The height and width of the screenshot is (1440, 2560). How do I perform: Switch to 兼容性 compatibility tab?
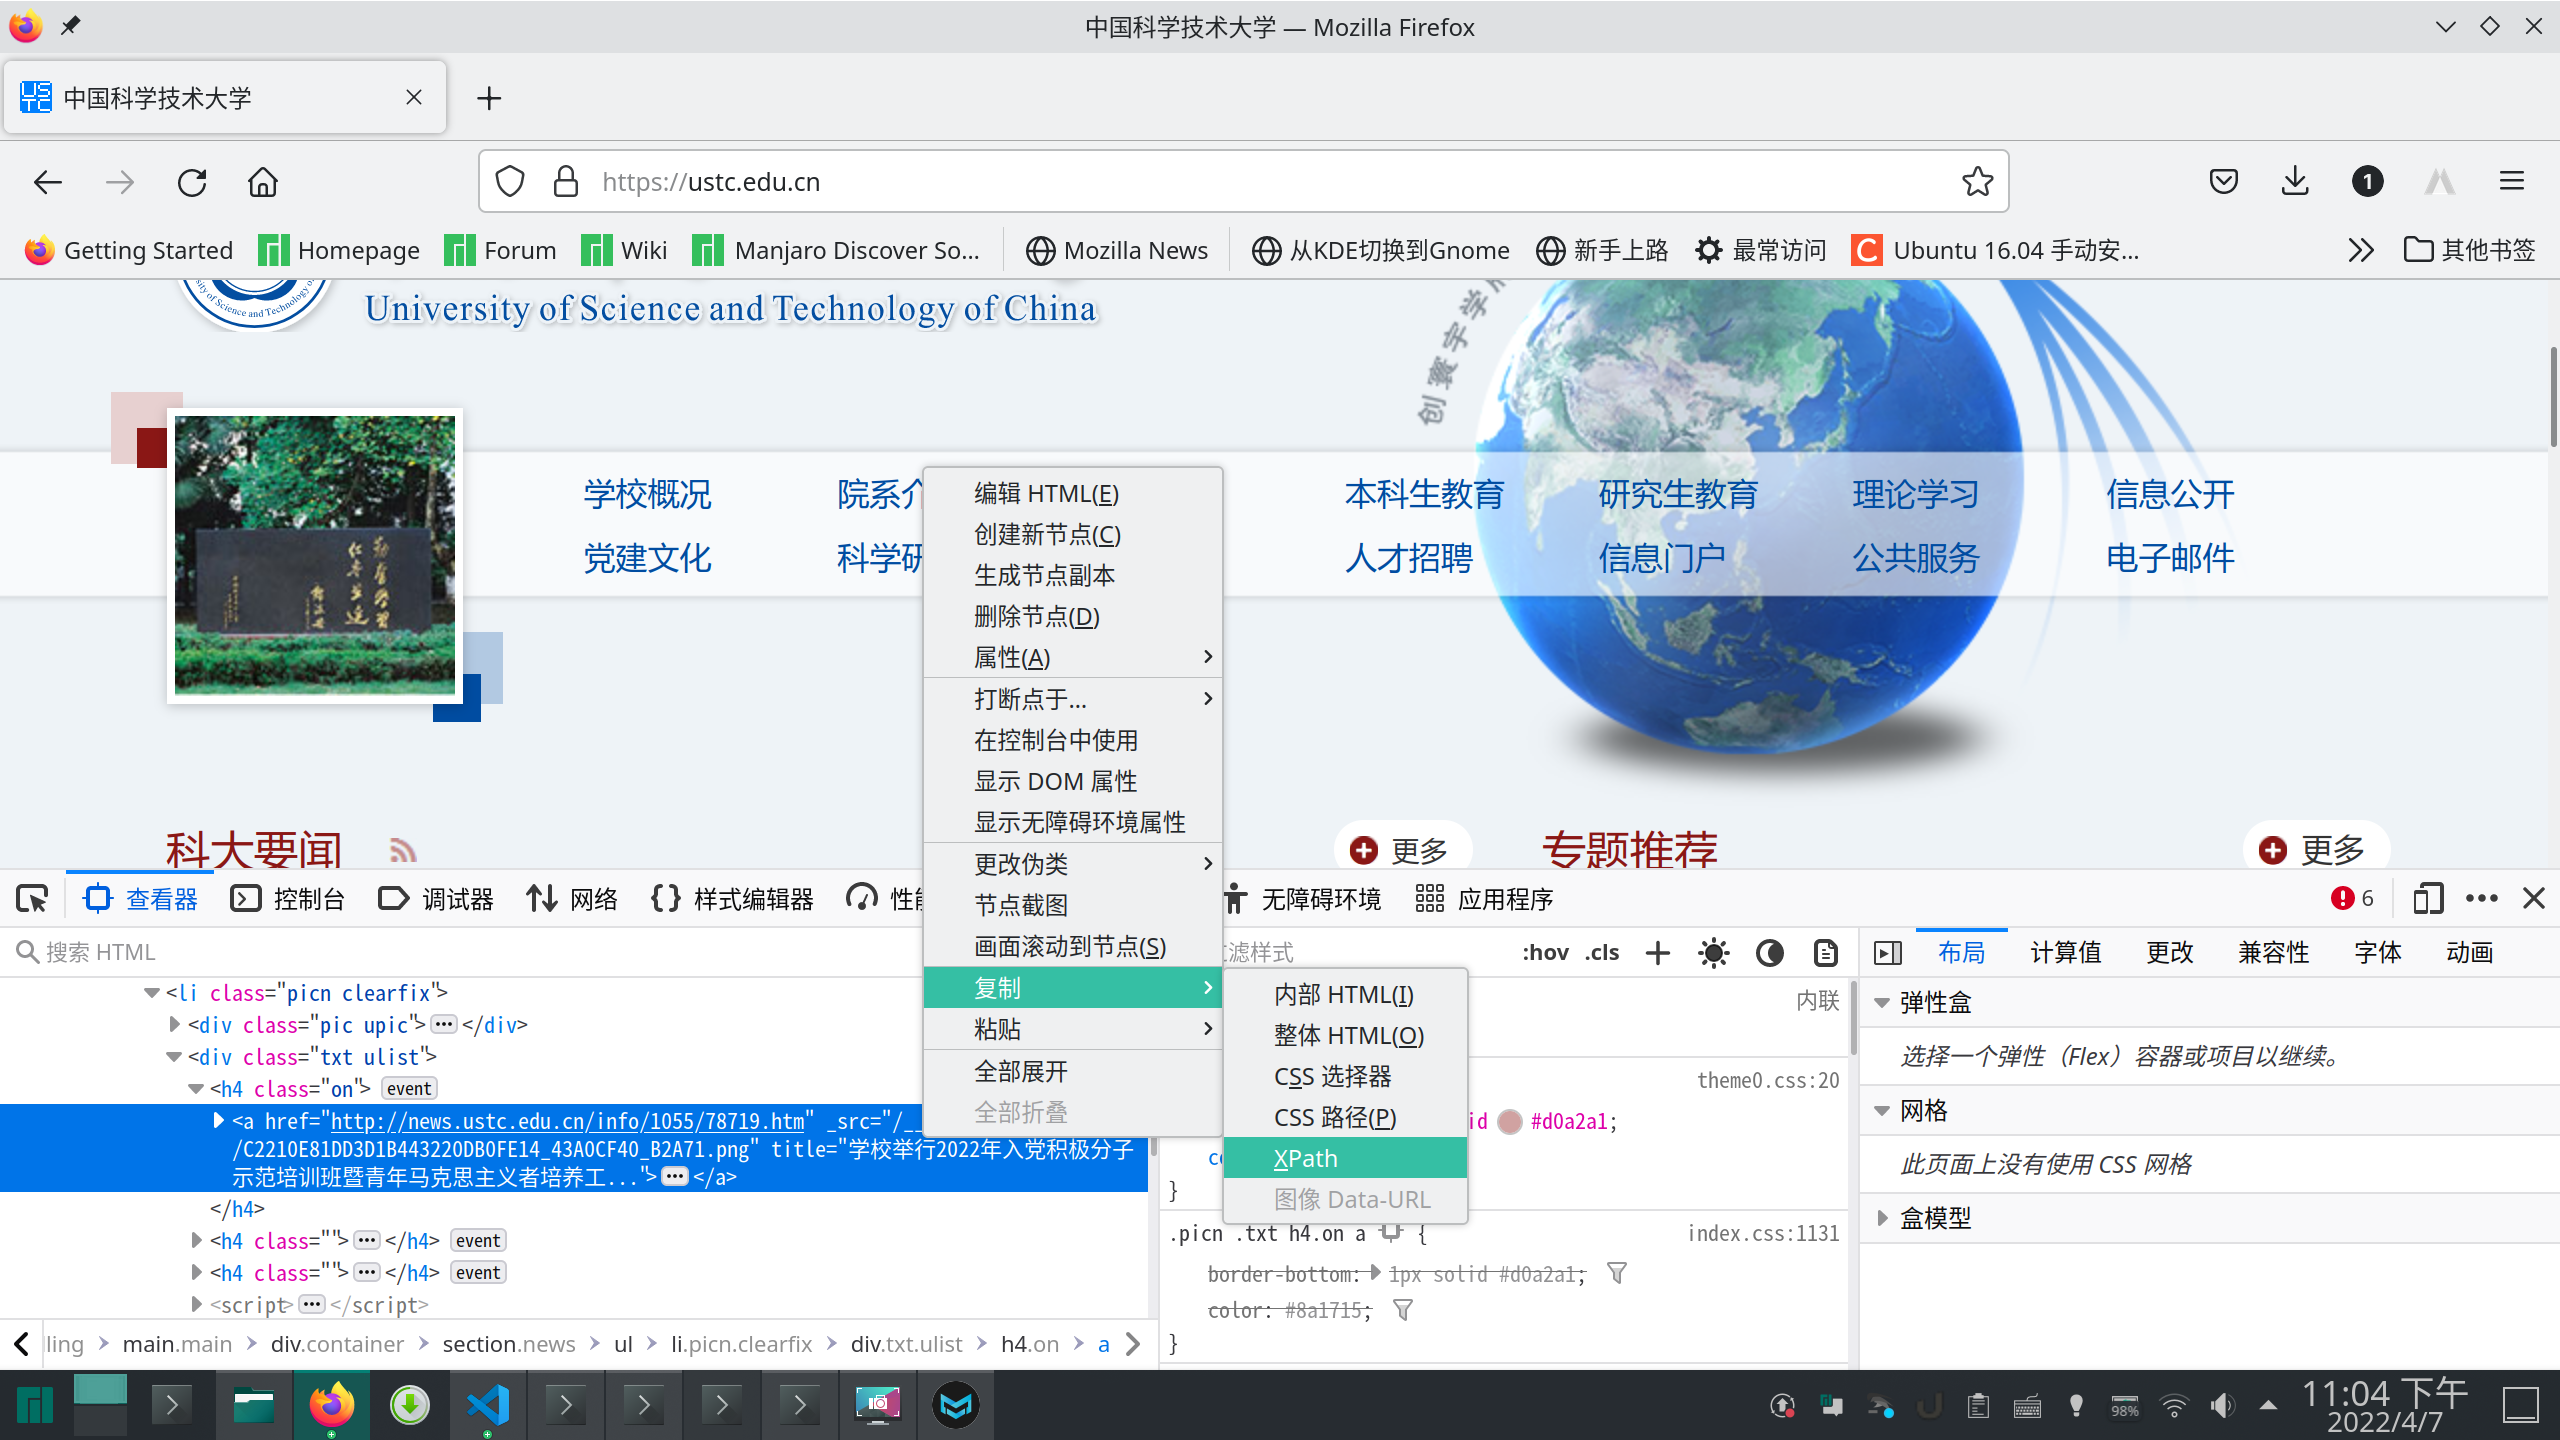pyautogui.click(x=2274, y=953)
